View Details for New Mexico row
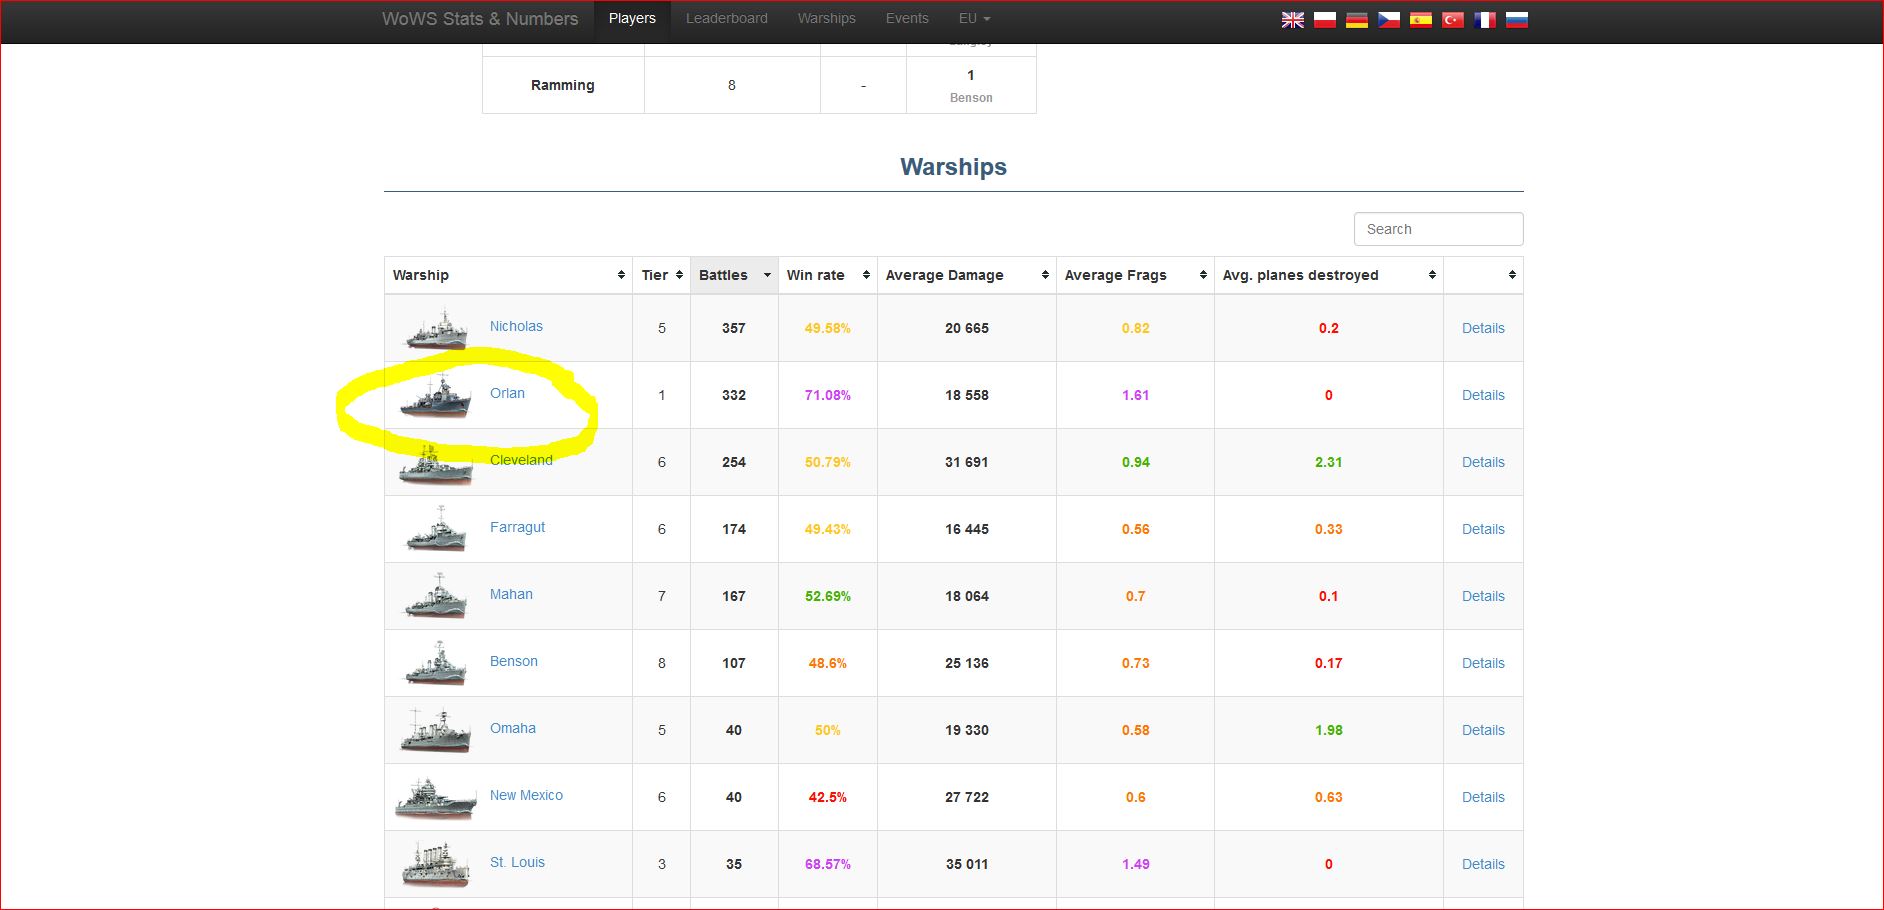This screenshot has width=1884, height=910. tap(1483, 797)
